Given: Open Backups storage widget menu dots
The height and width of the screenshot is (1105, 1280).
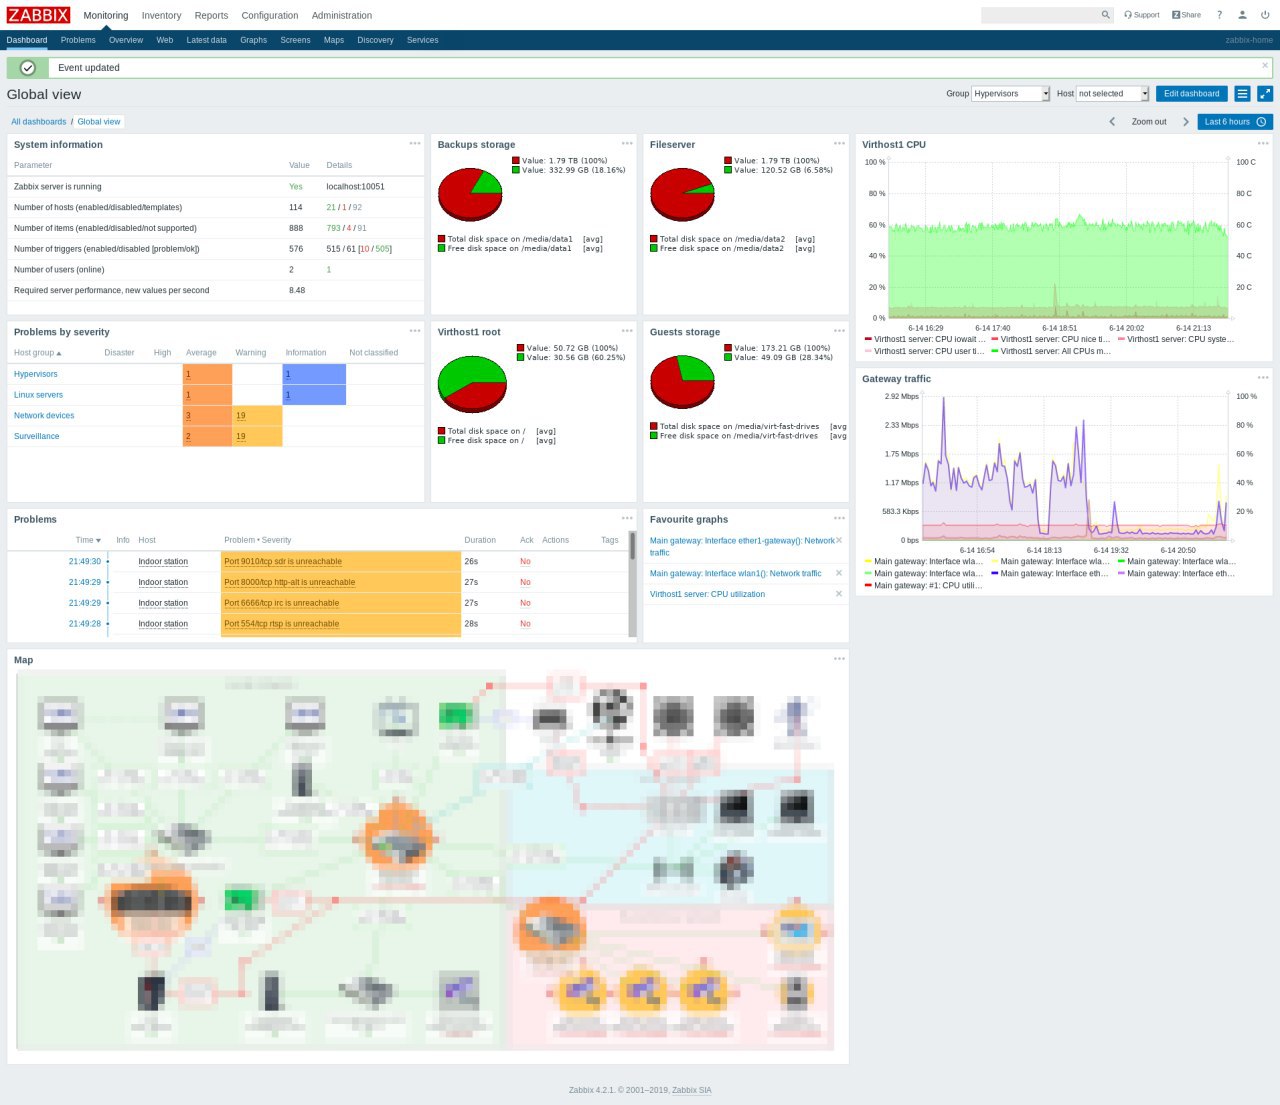Looking at the screenshot, I should pyautogui.click(x=627, y=144).
